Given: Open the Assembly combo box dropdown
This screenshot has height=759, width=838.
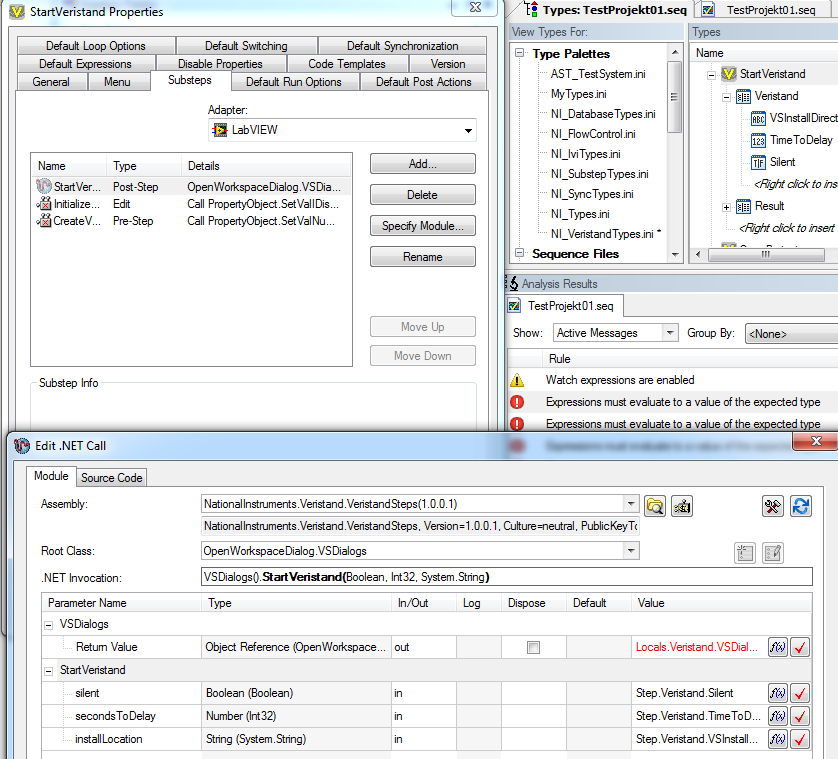Looking at the screenshot, I should click(x=631, y=504).
